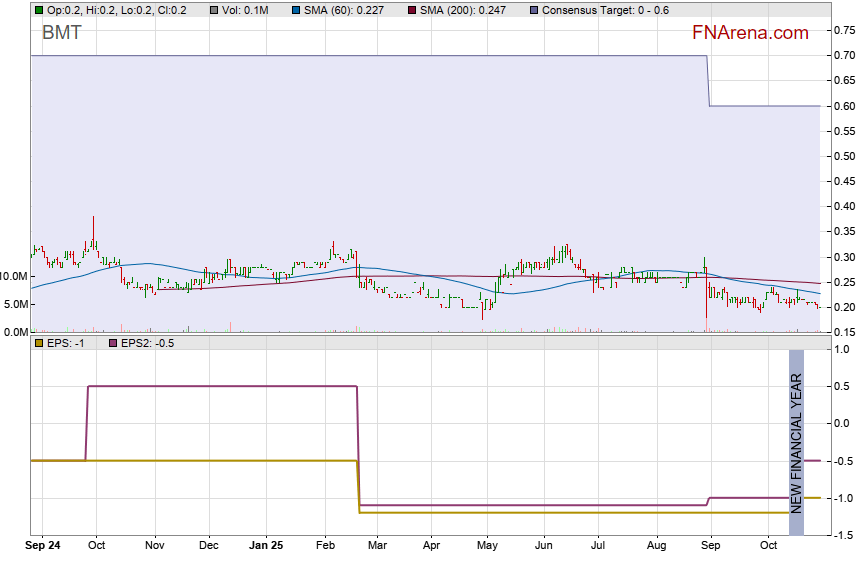Select the Nov label on the time axis

coord(154,547)
